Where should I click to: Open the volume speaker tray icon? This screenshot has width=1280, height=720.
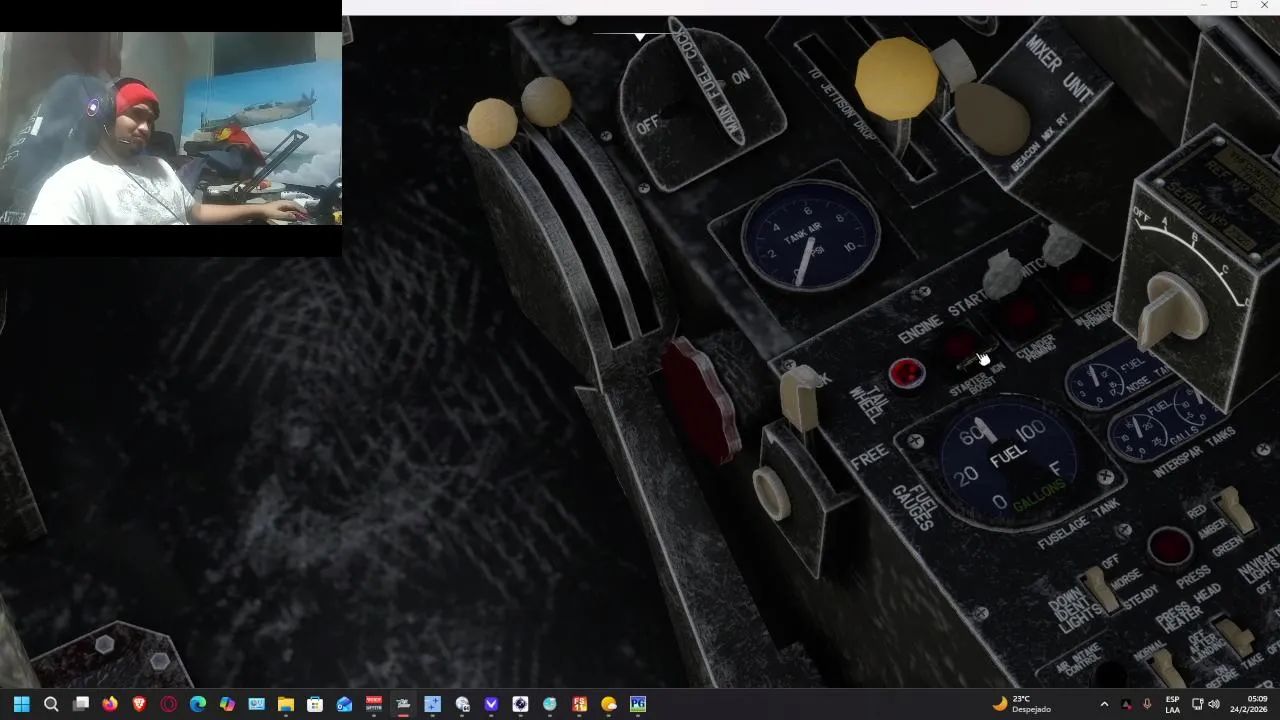click(x=1214, y=704)
